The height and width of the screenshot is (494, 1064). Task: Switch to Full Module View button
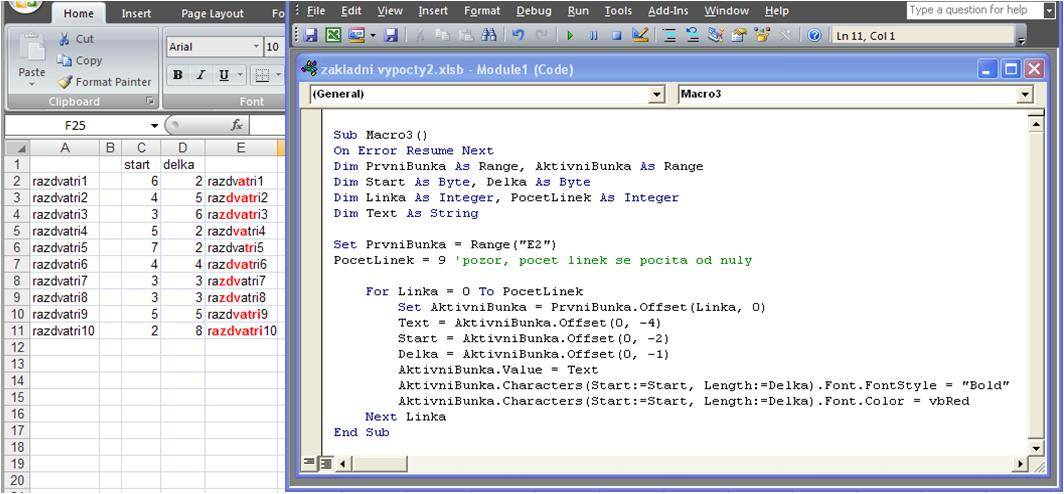[325, 464]
